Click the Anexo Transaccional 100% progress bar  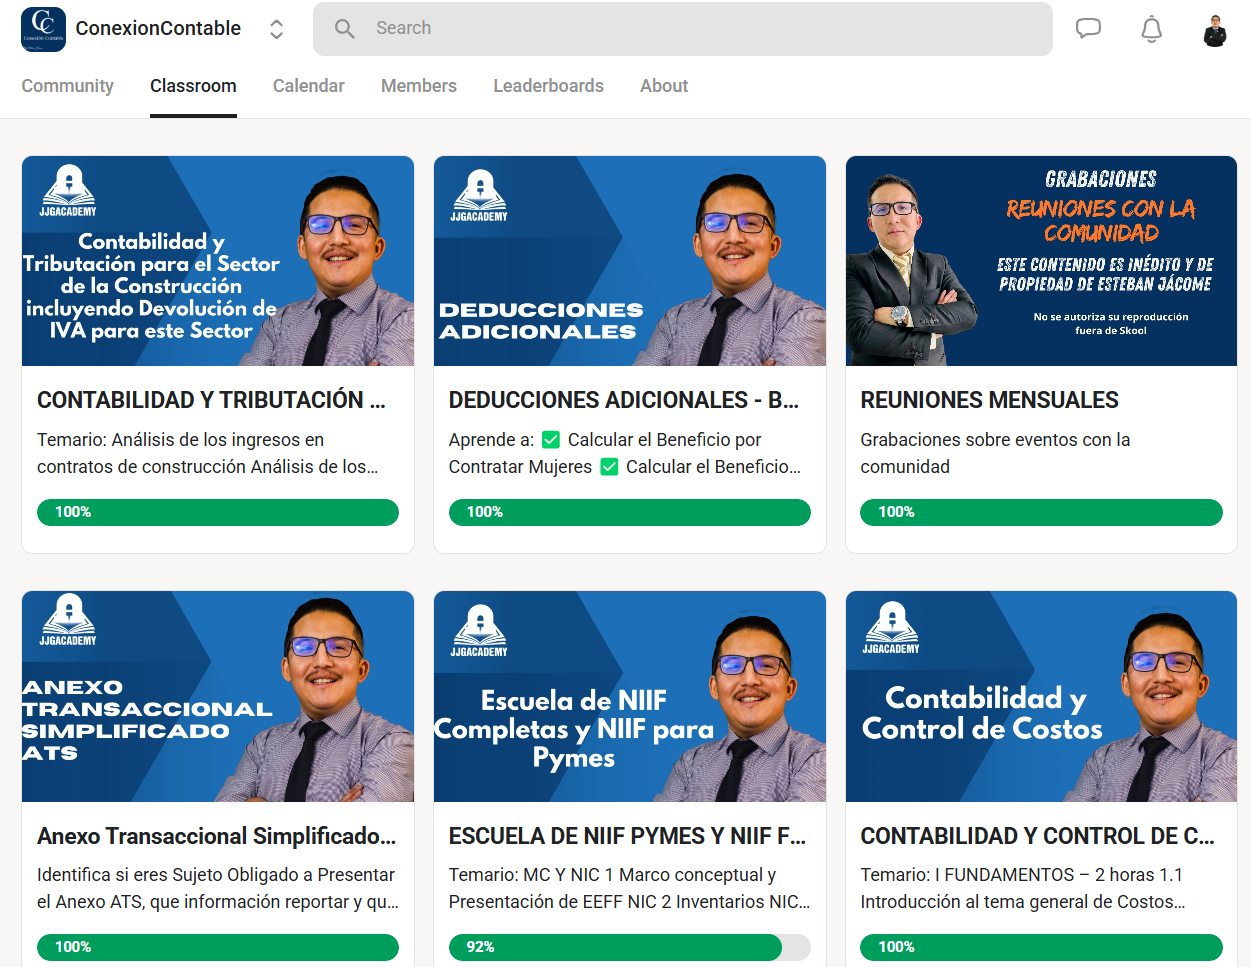click(218, 947)
